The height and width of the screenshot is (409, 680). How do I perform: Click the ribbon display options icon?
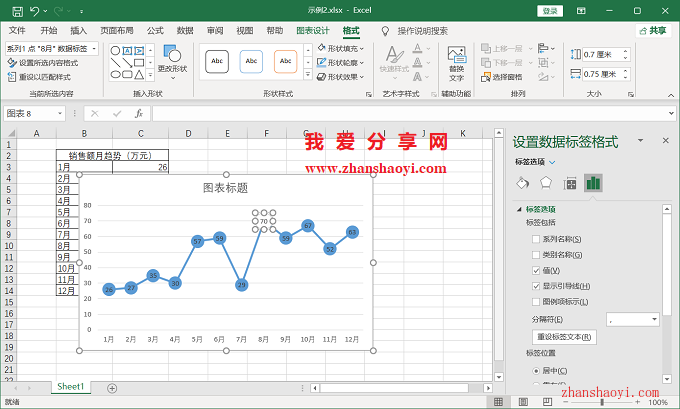[581, 11]
